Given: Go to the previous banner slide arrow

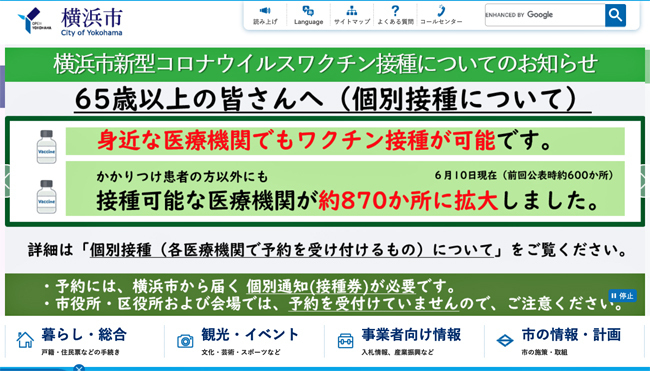Looking at the screenshot, I should [x=7, y=181].
